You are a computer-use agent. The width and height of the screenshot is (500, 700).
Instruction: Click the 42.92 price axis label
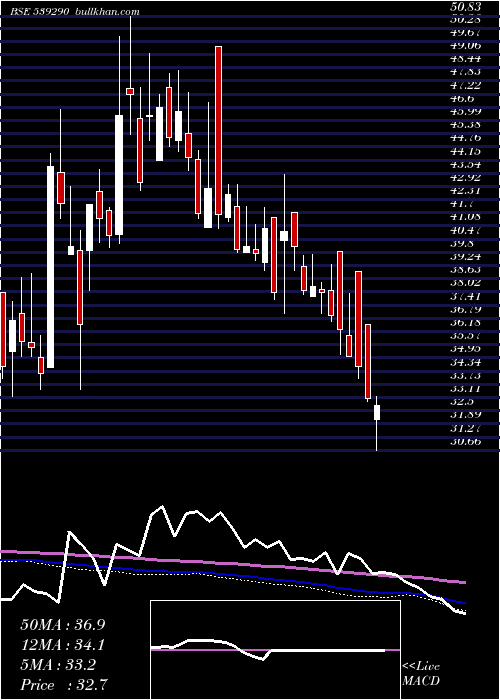(465, 177)
